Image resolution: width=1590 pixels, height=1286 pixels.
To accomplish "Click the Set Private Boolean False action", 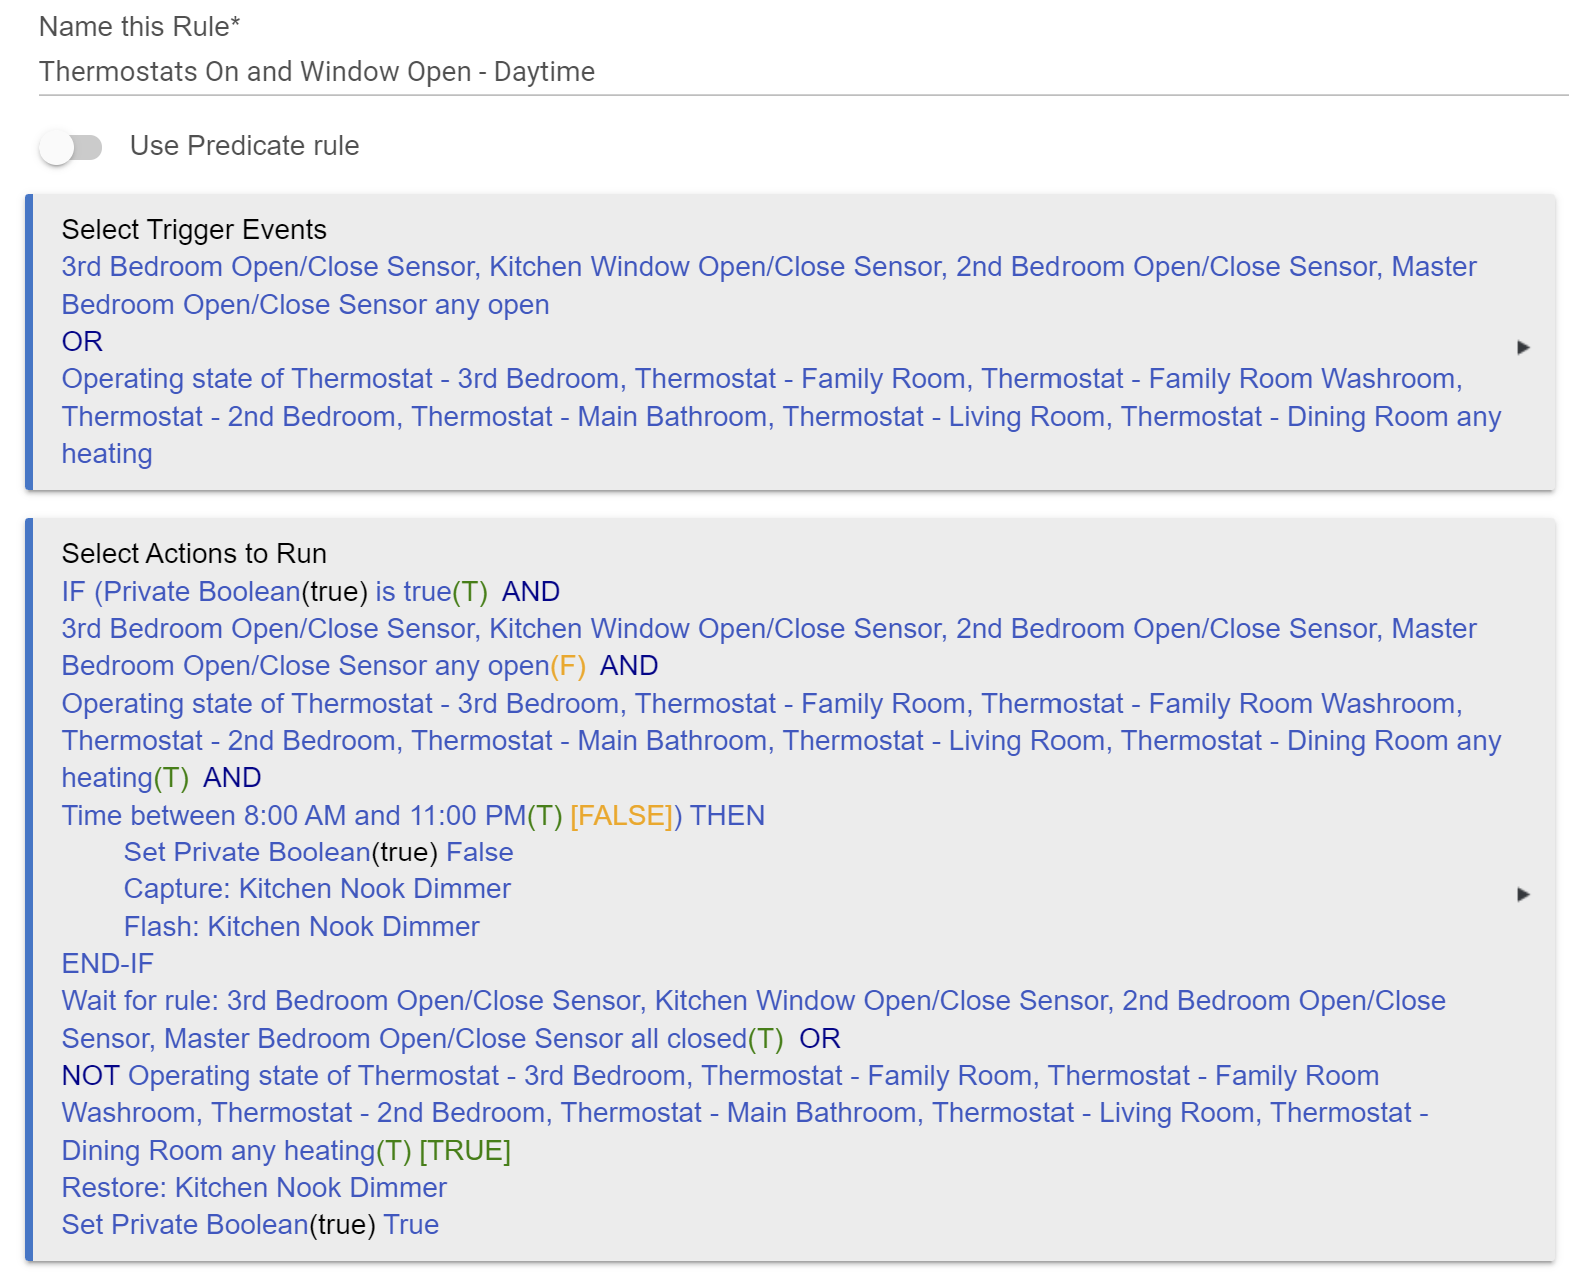I will pyautogui.click(x=318, y=852).
